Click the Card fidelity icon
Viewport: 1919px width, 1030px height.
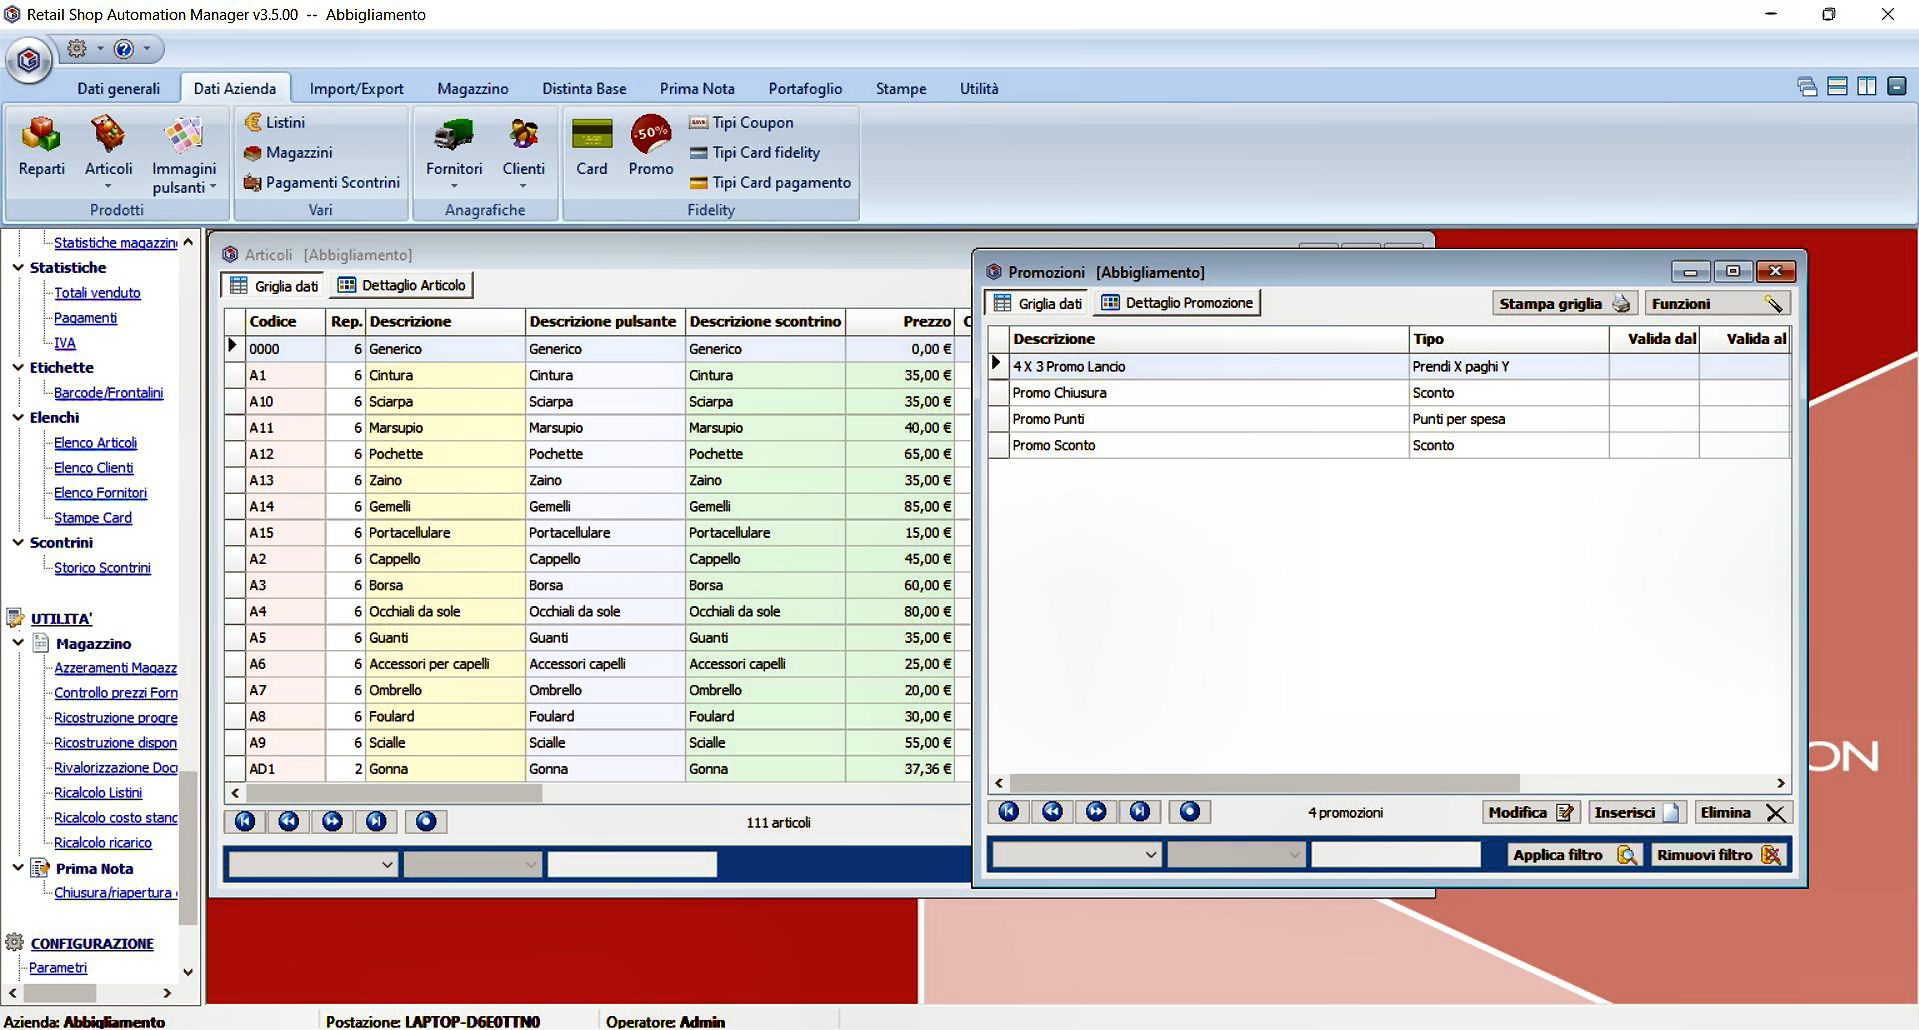[591, 147]
